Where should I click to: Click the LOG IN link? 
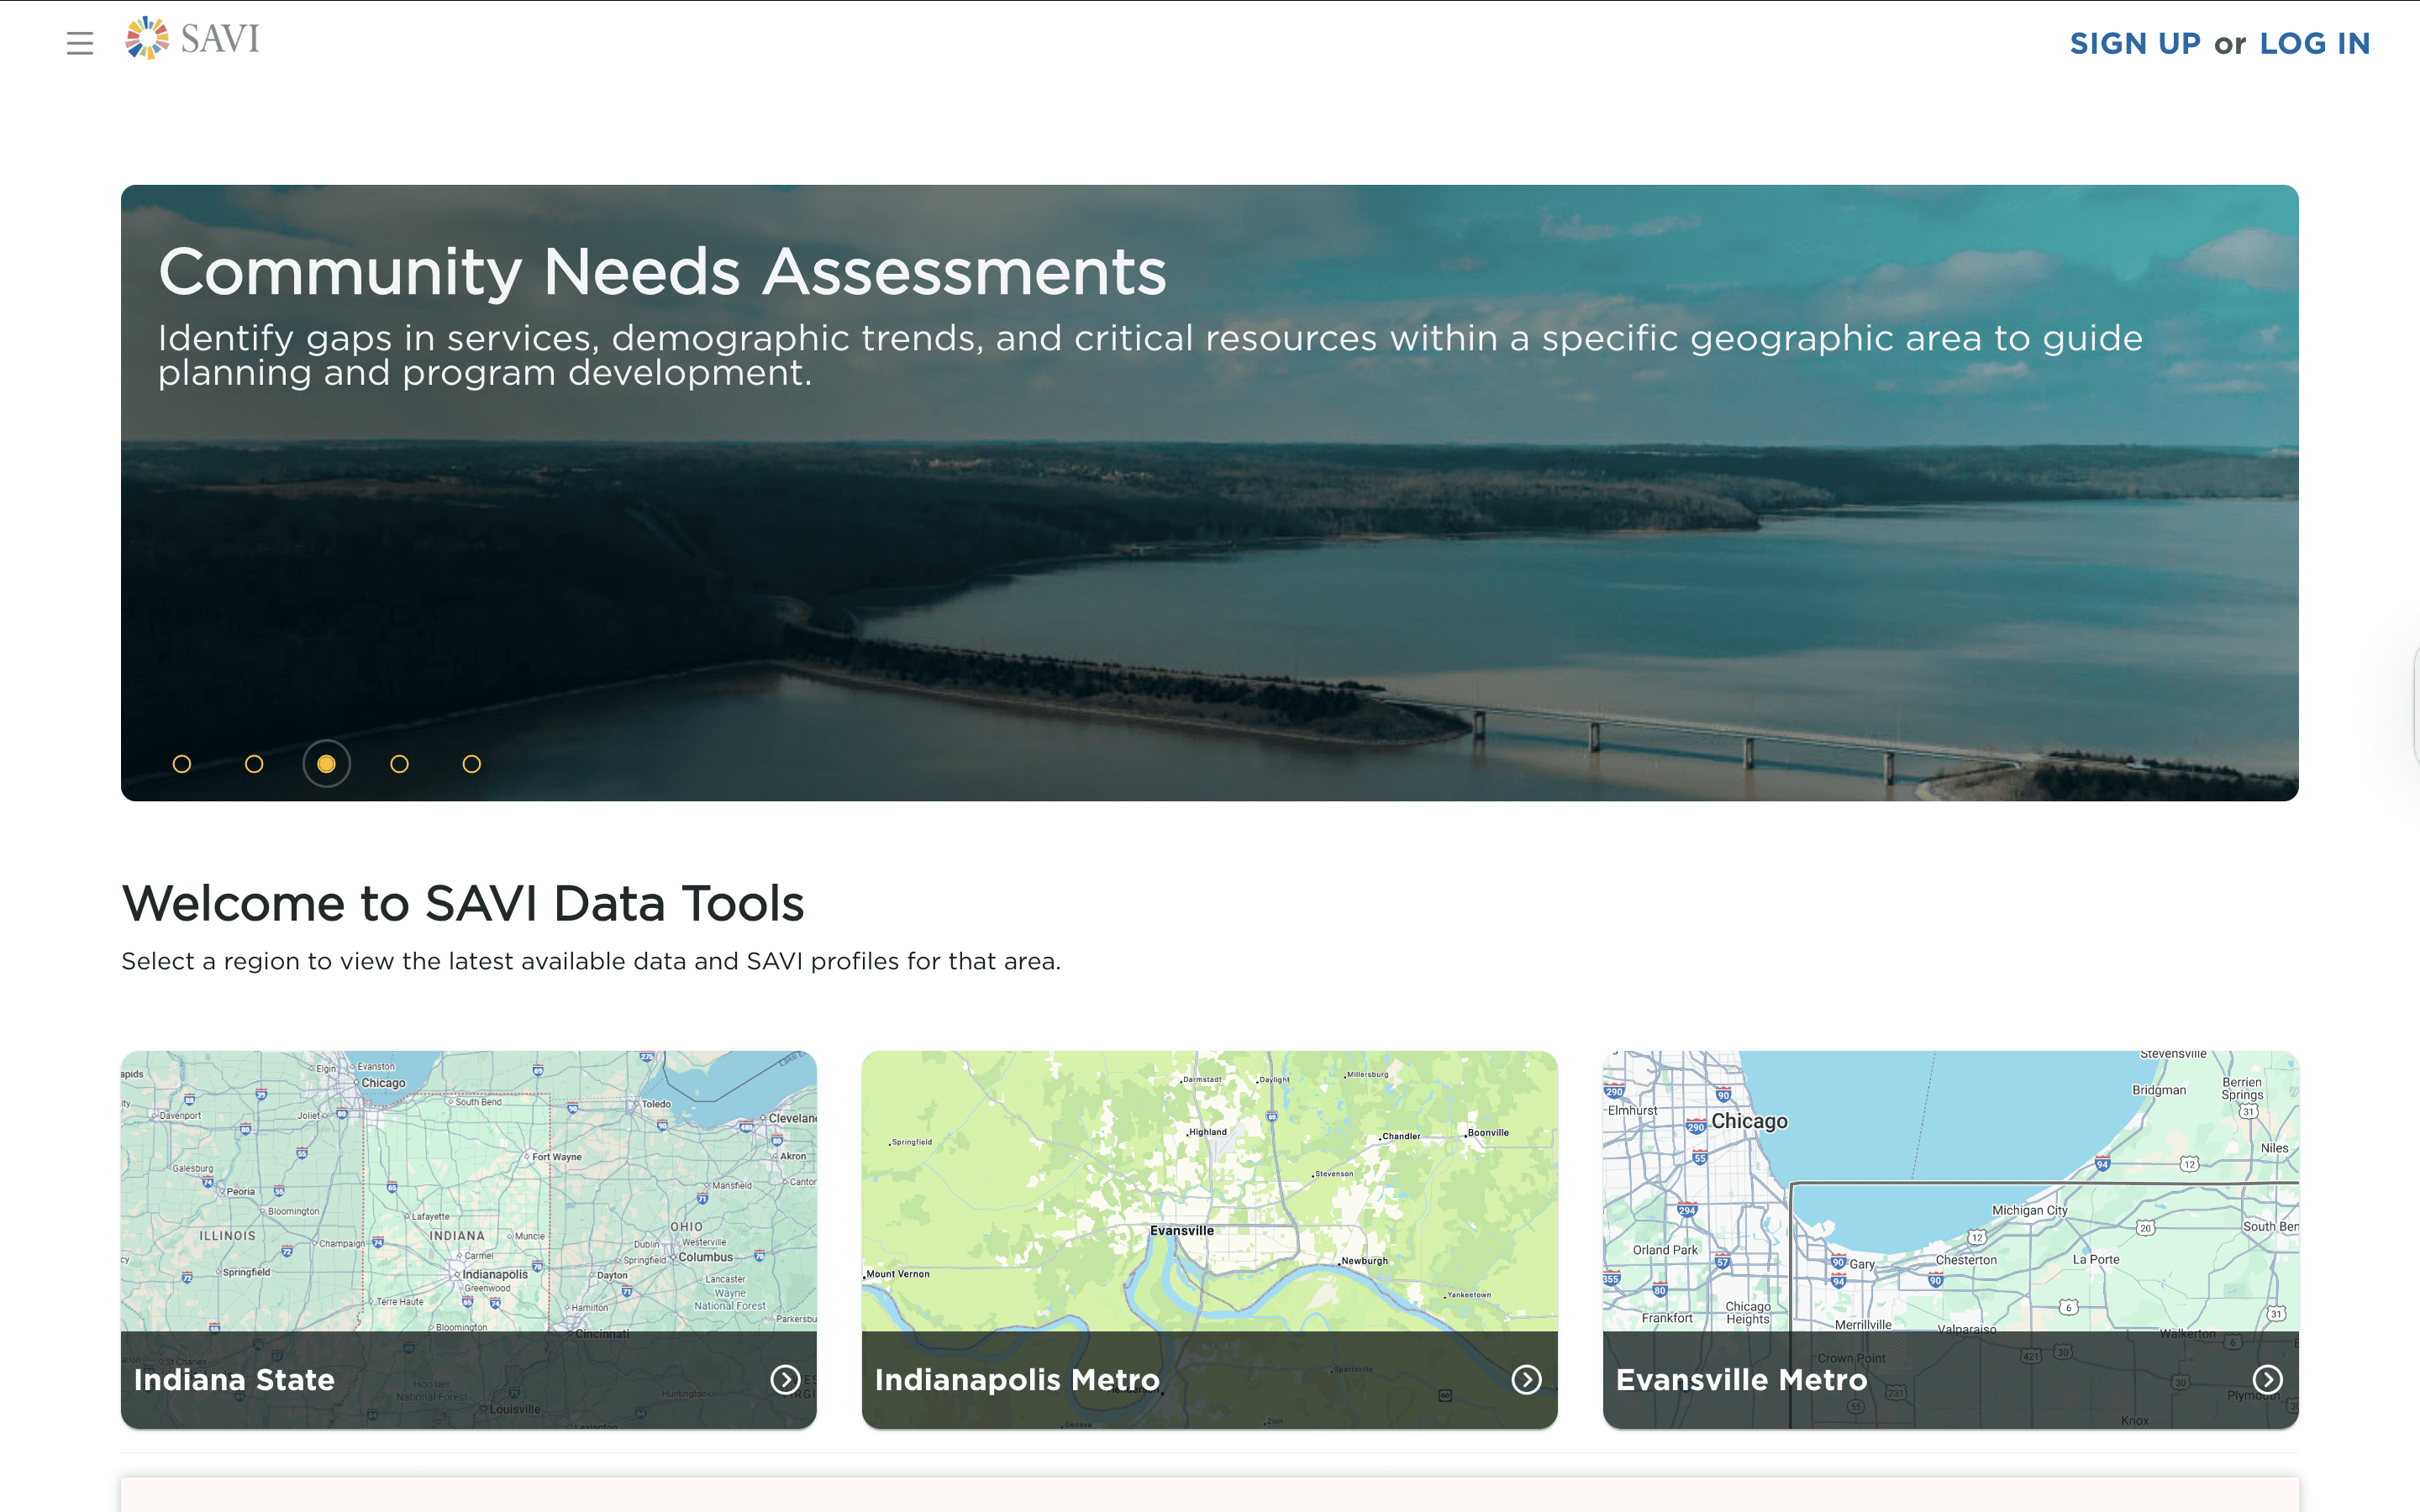(x=2314, y=43)
